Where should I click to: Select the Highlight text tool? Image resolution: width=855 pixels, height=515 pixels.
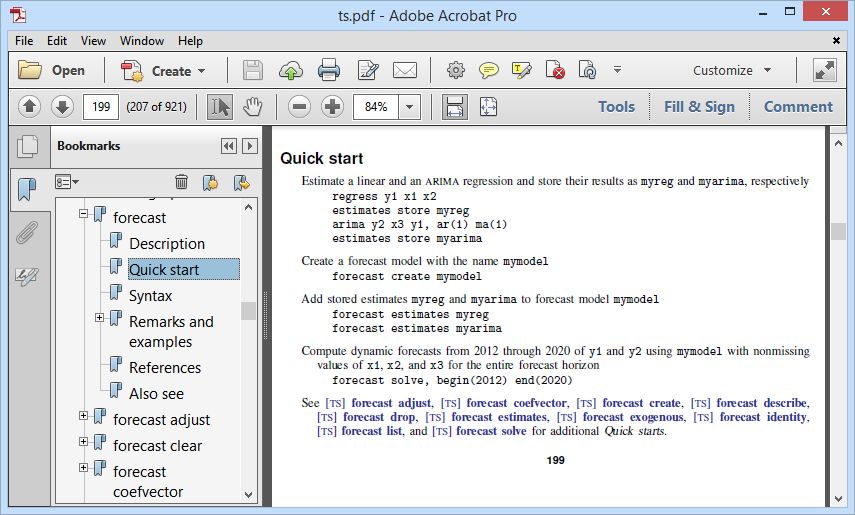tap(521, 70)
